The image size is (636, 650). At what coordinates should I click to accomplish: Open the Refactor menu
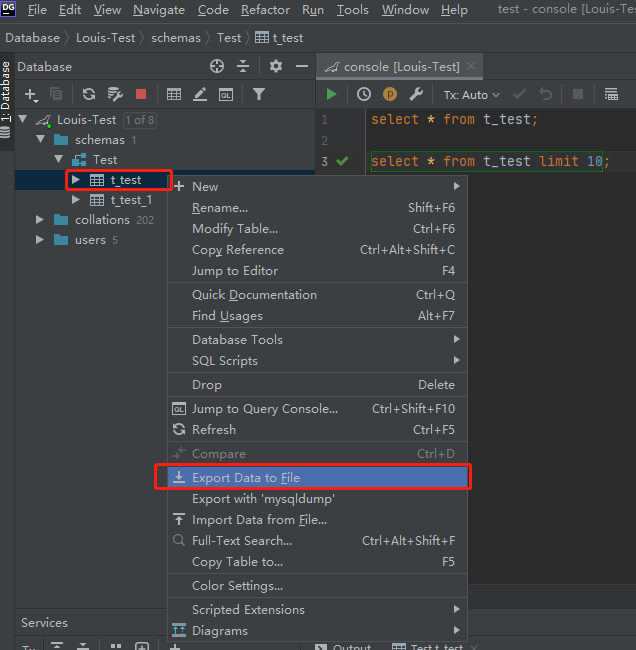[x=265, y=10]
